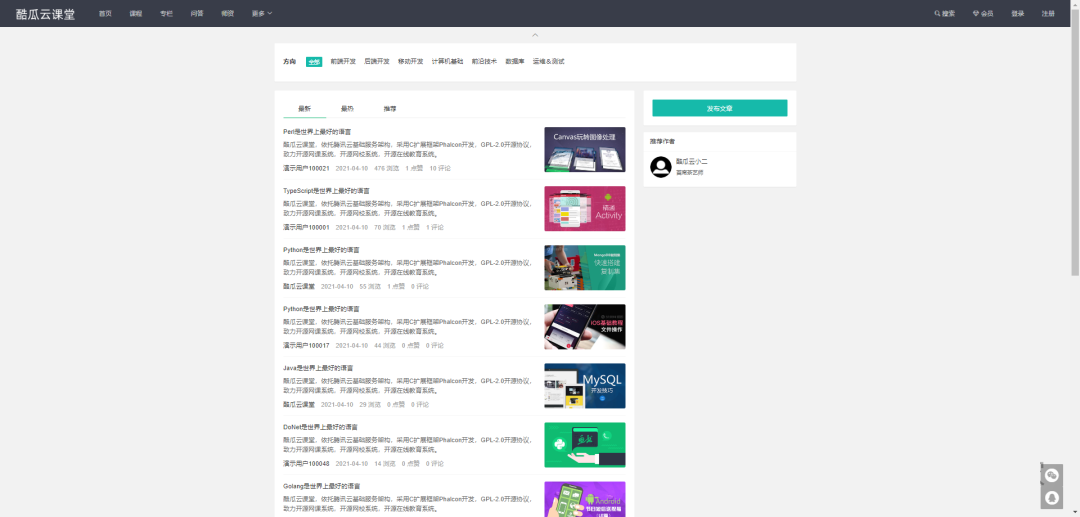Filter articles by 前端开发 direction
1080x517 pixels.
click(x=343, y=62)
